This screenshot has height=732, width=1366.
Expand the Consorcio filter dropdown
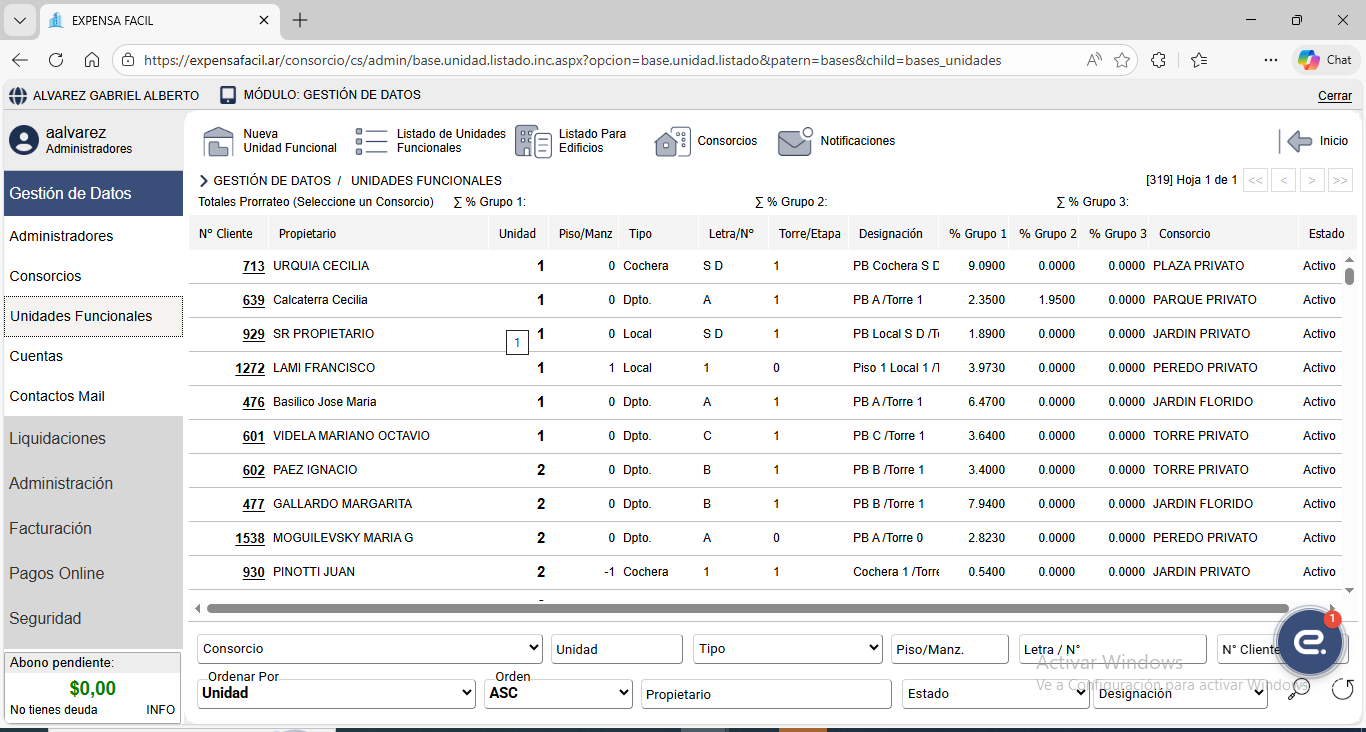(369, 649)
